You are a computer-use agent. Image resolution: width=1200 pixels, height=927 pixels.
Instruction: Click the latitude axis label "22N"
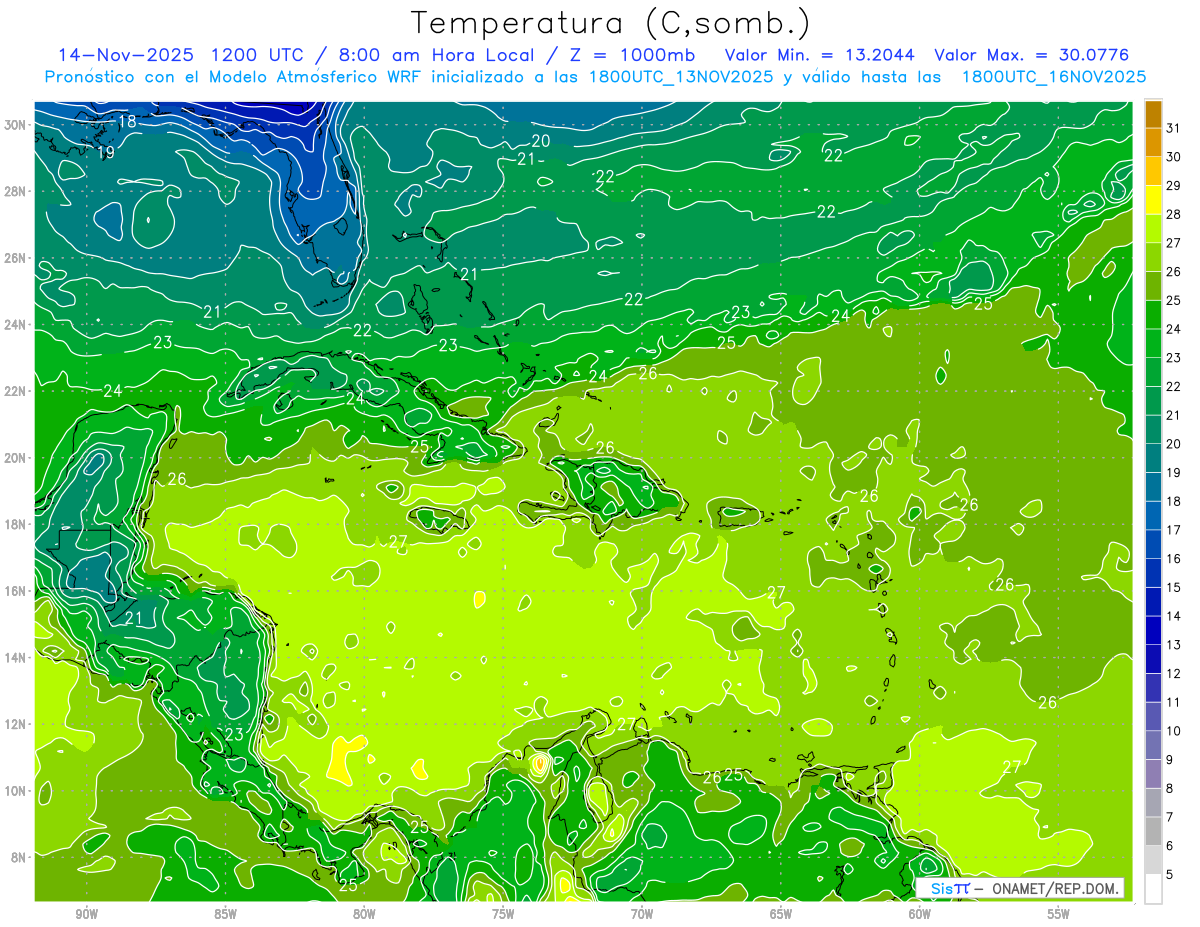[16, 391]
